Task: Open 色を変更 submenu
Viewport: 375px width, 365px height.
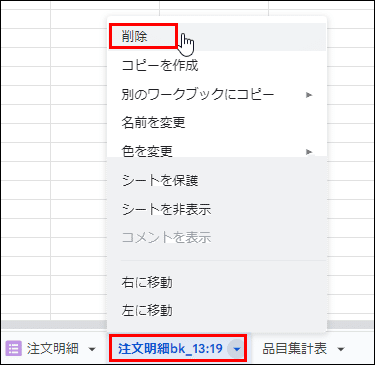Action: [x=217, y=152]
